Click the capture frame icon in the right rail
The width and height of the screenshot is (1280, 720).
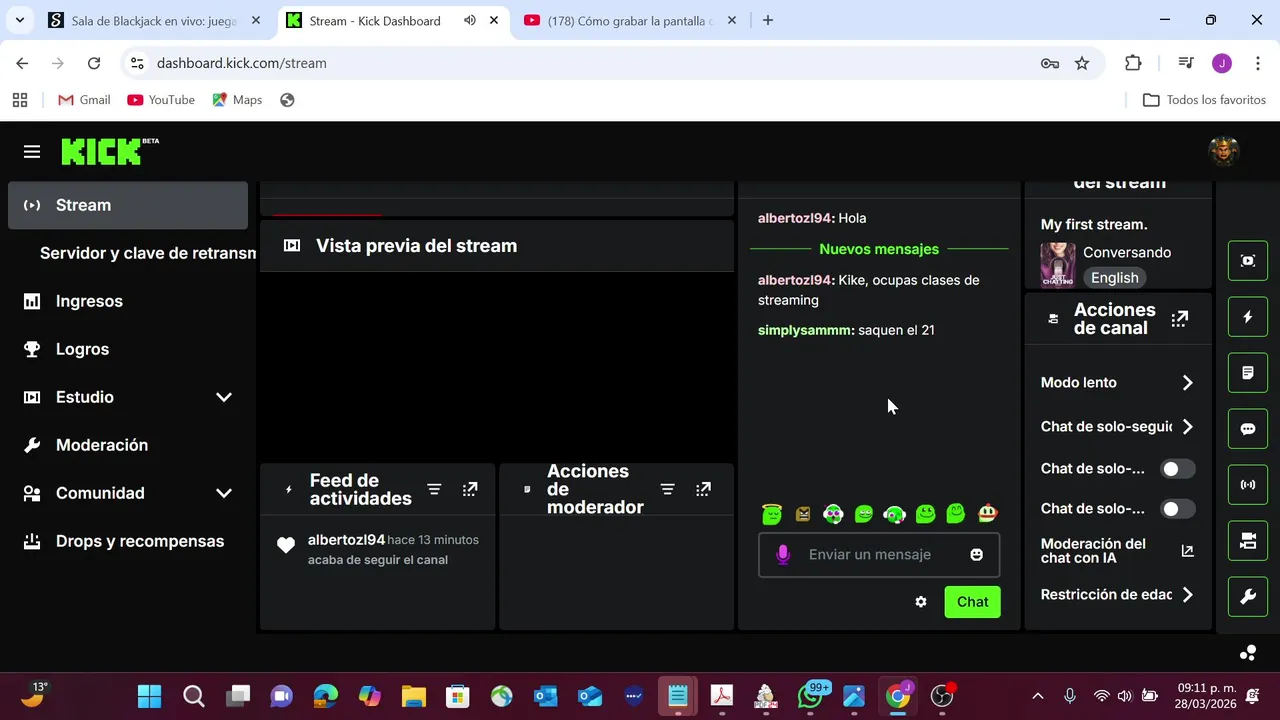(1248, 261)
